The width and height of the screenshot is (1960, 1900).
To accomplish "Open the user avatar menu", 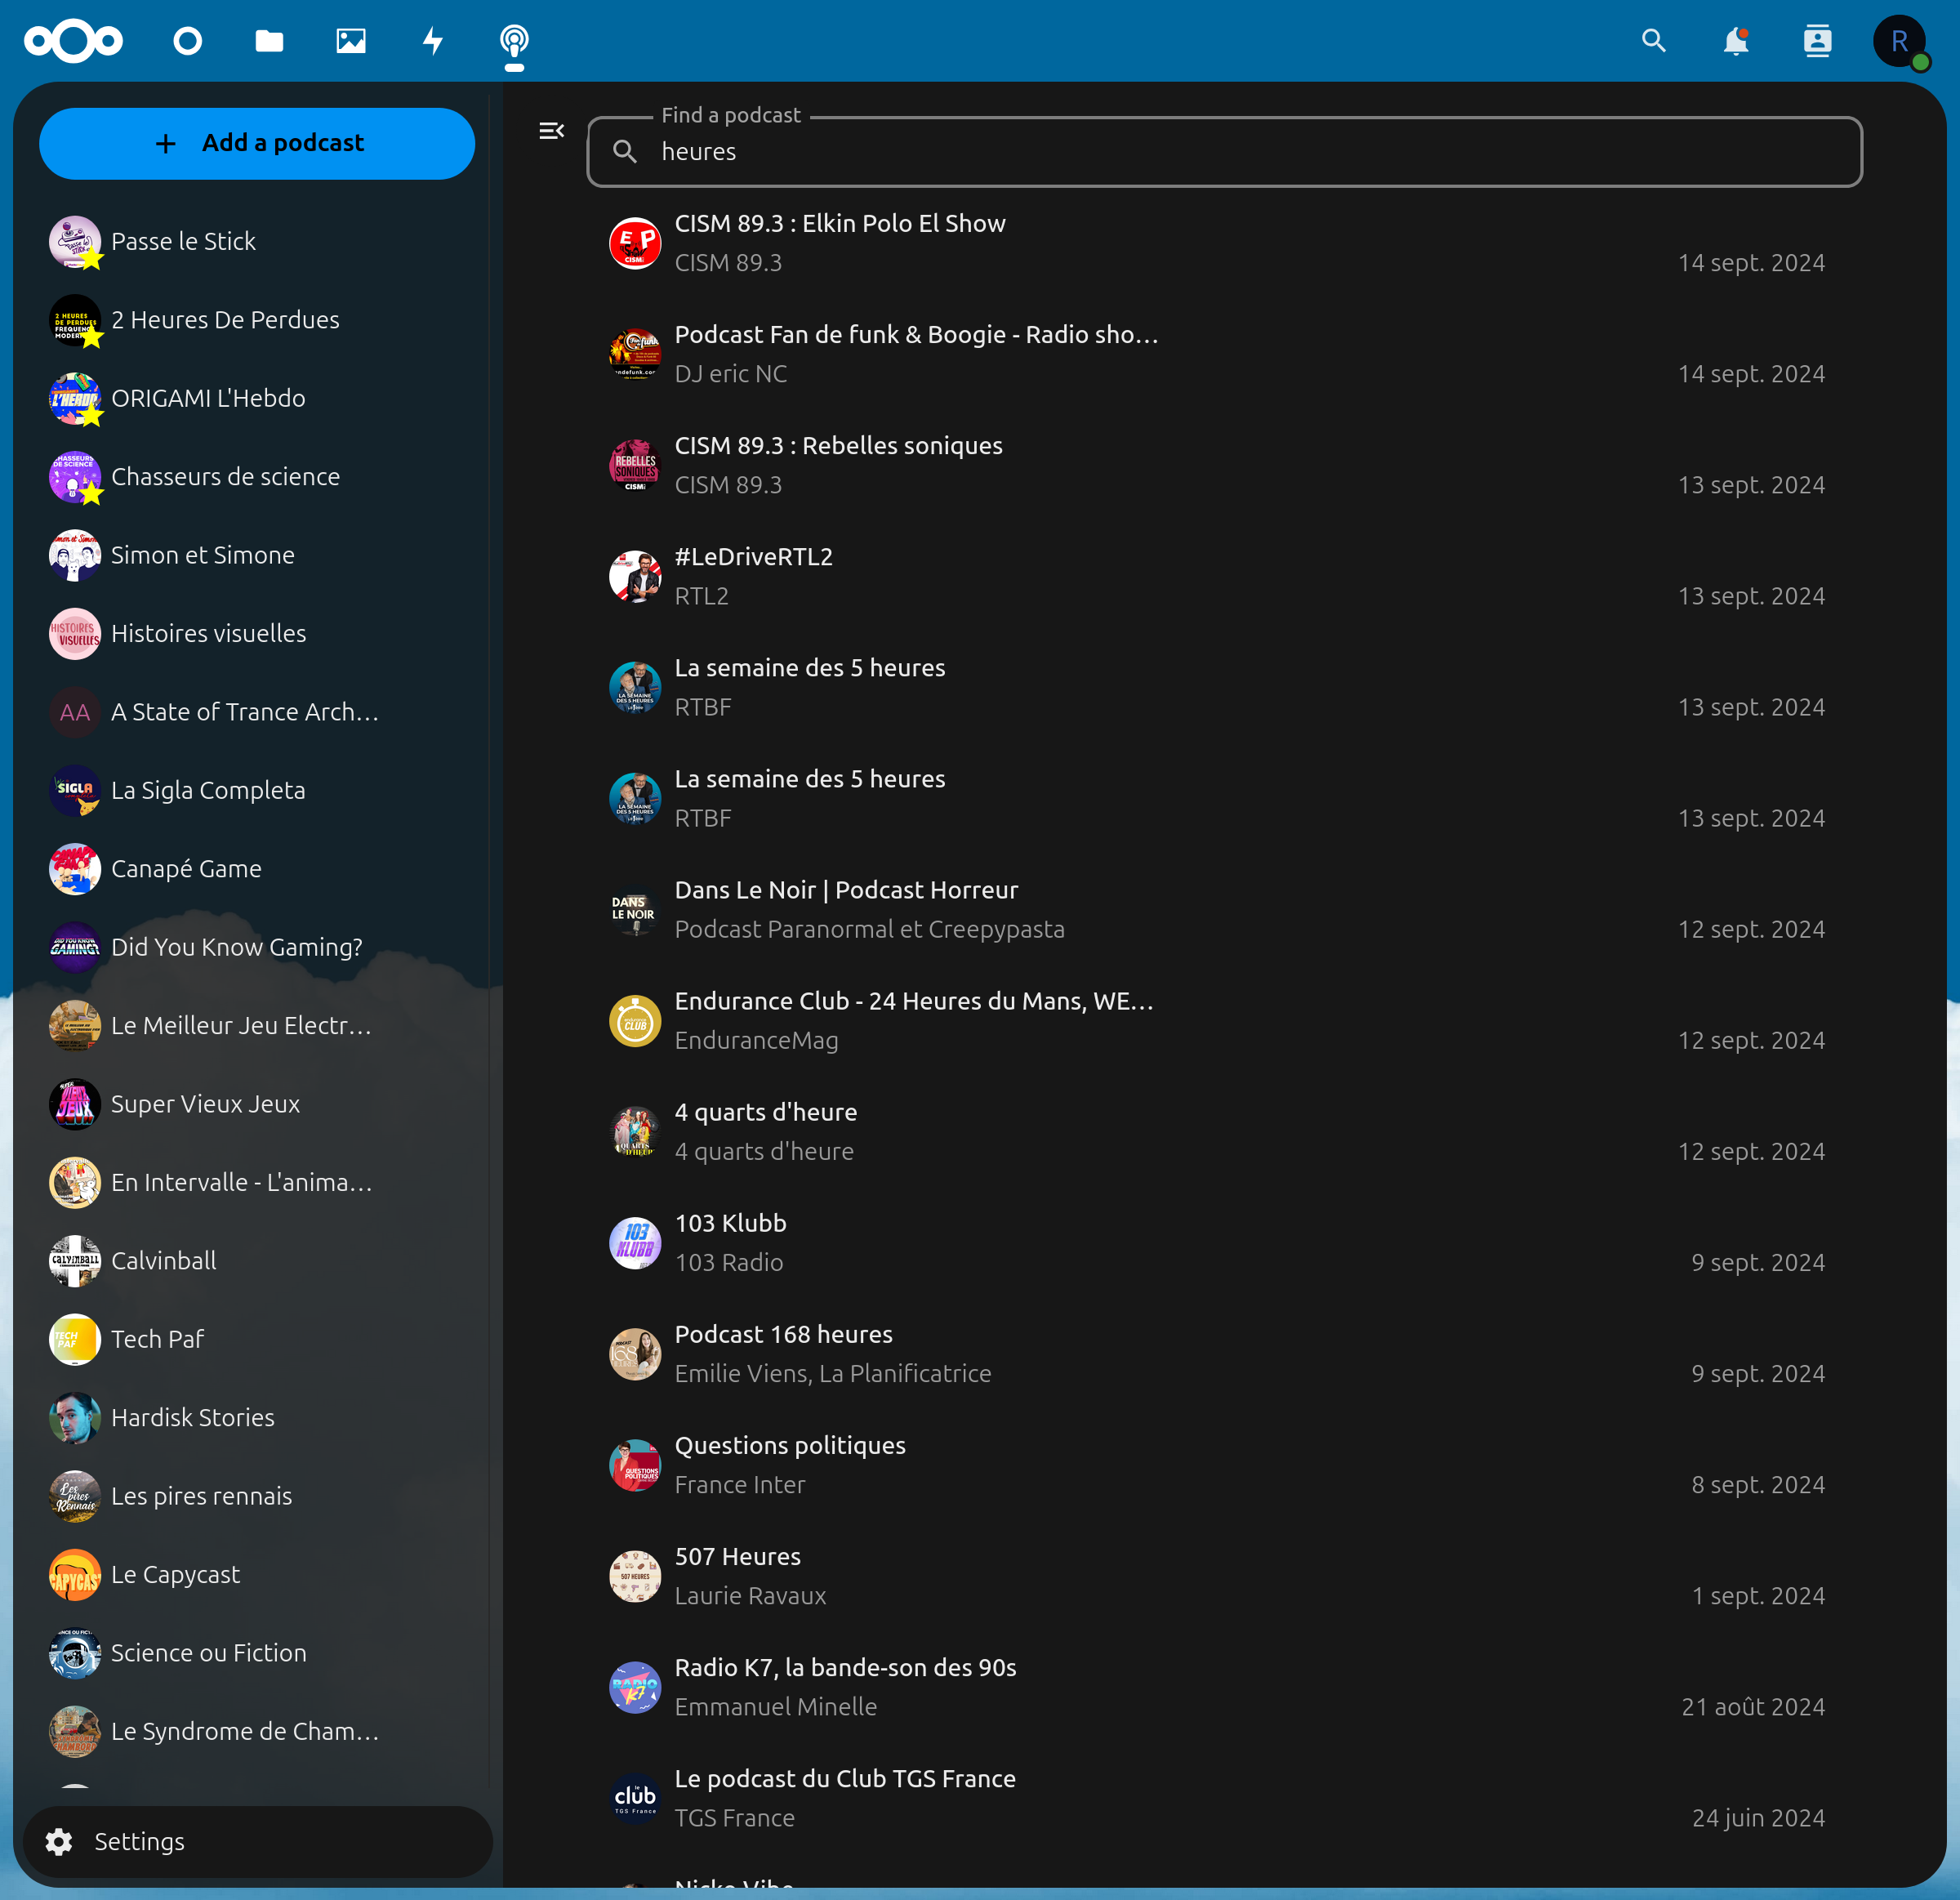I will 1899,41.
